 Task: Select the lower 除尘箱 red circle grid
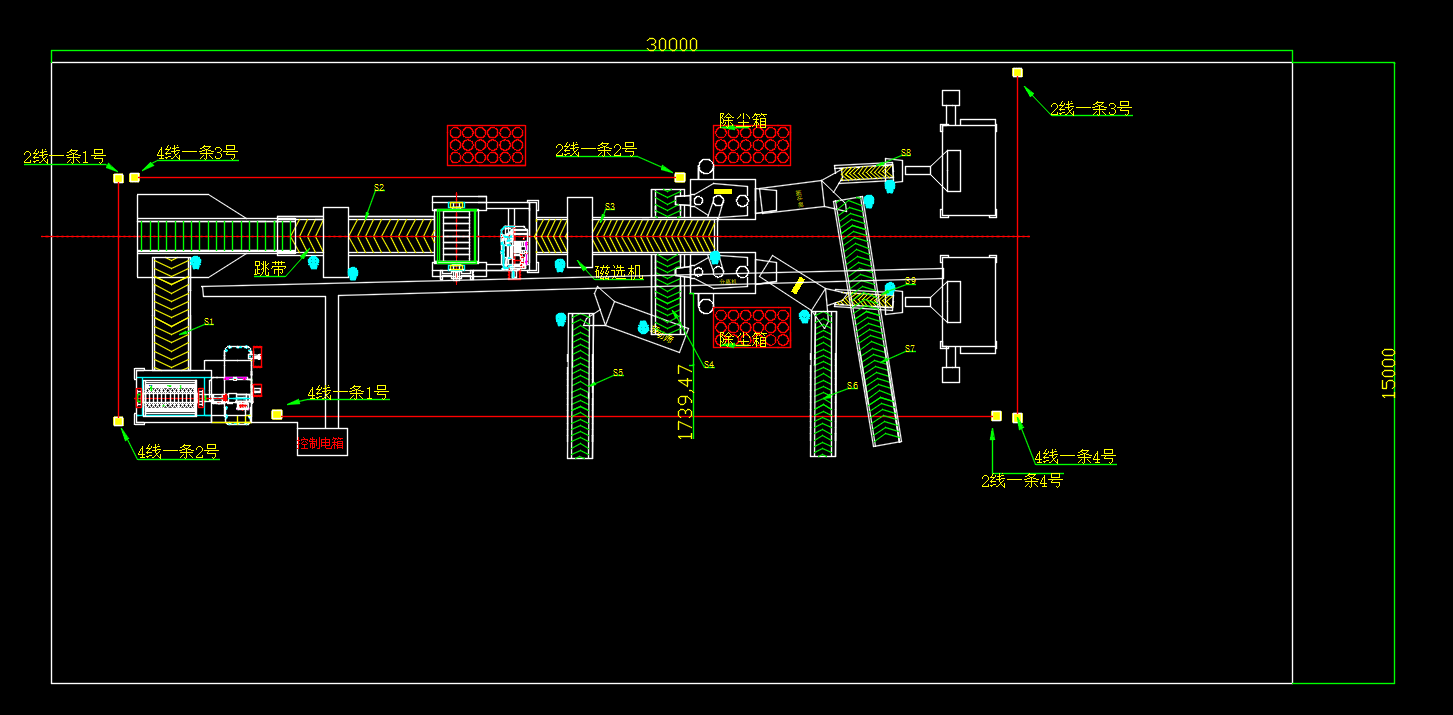[752, 327]
